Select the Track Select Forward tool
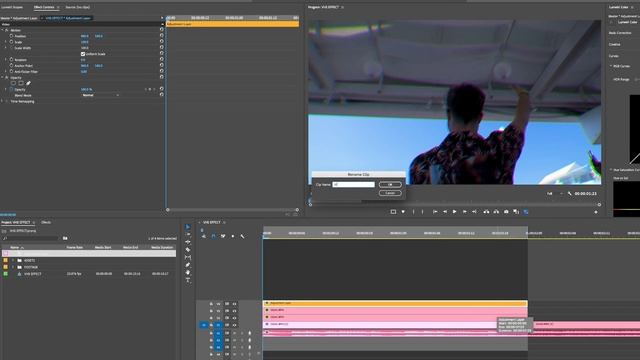Viewport: 640px width, 360px height. click(x=188, y=234)
